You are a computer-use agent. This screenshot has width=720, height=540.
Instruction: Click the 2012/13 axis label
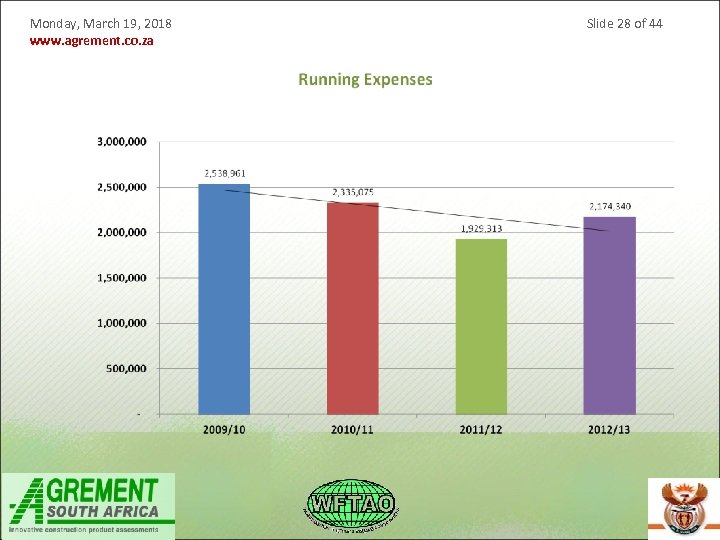609,430
